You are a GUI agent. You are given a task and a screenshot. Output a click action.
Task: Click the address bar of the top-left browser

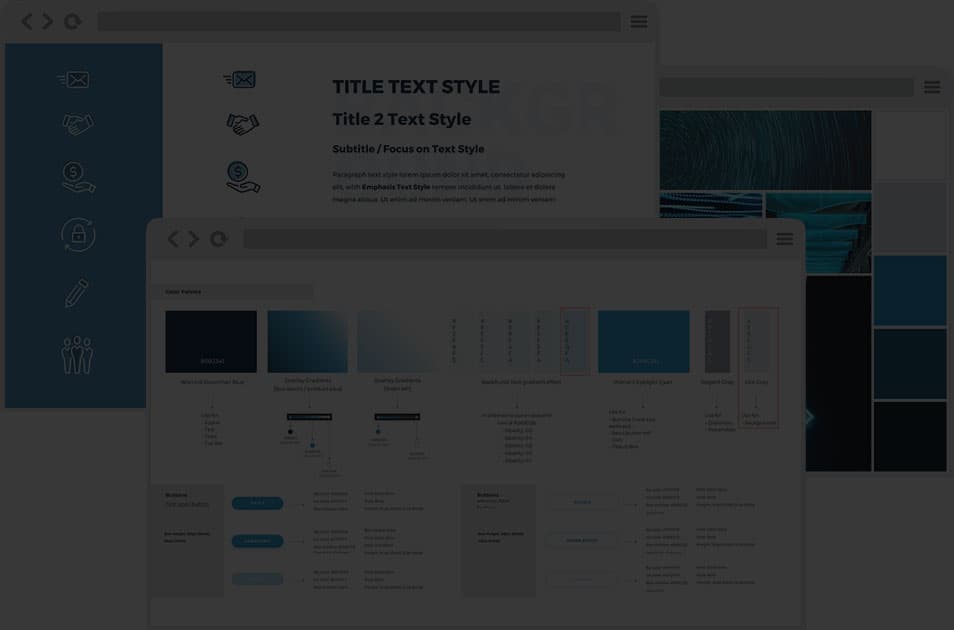tap(358, 22)
